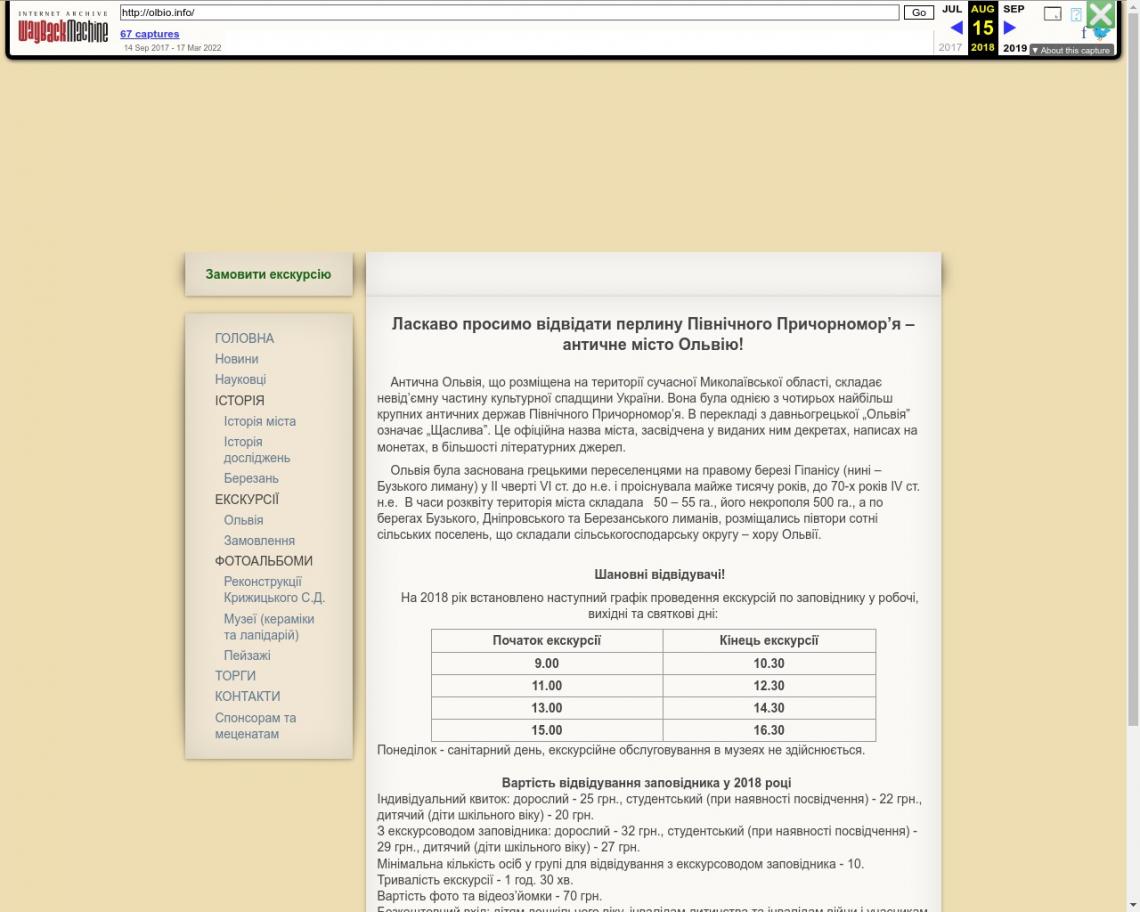Click the Замовити екскурсію button
The height and width of the screenshot is (912, 1140).
(x=268, y=274)
